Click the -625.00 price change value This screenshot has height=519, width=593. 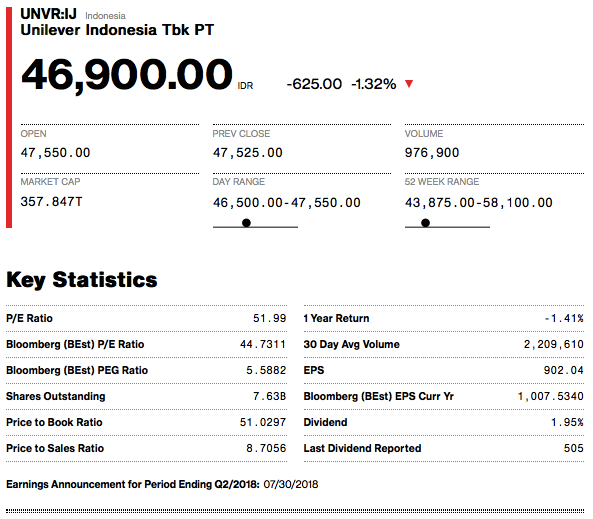[314, 84]
